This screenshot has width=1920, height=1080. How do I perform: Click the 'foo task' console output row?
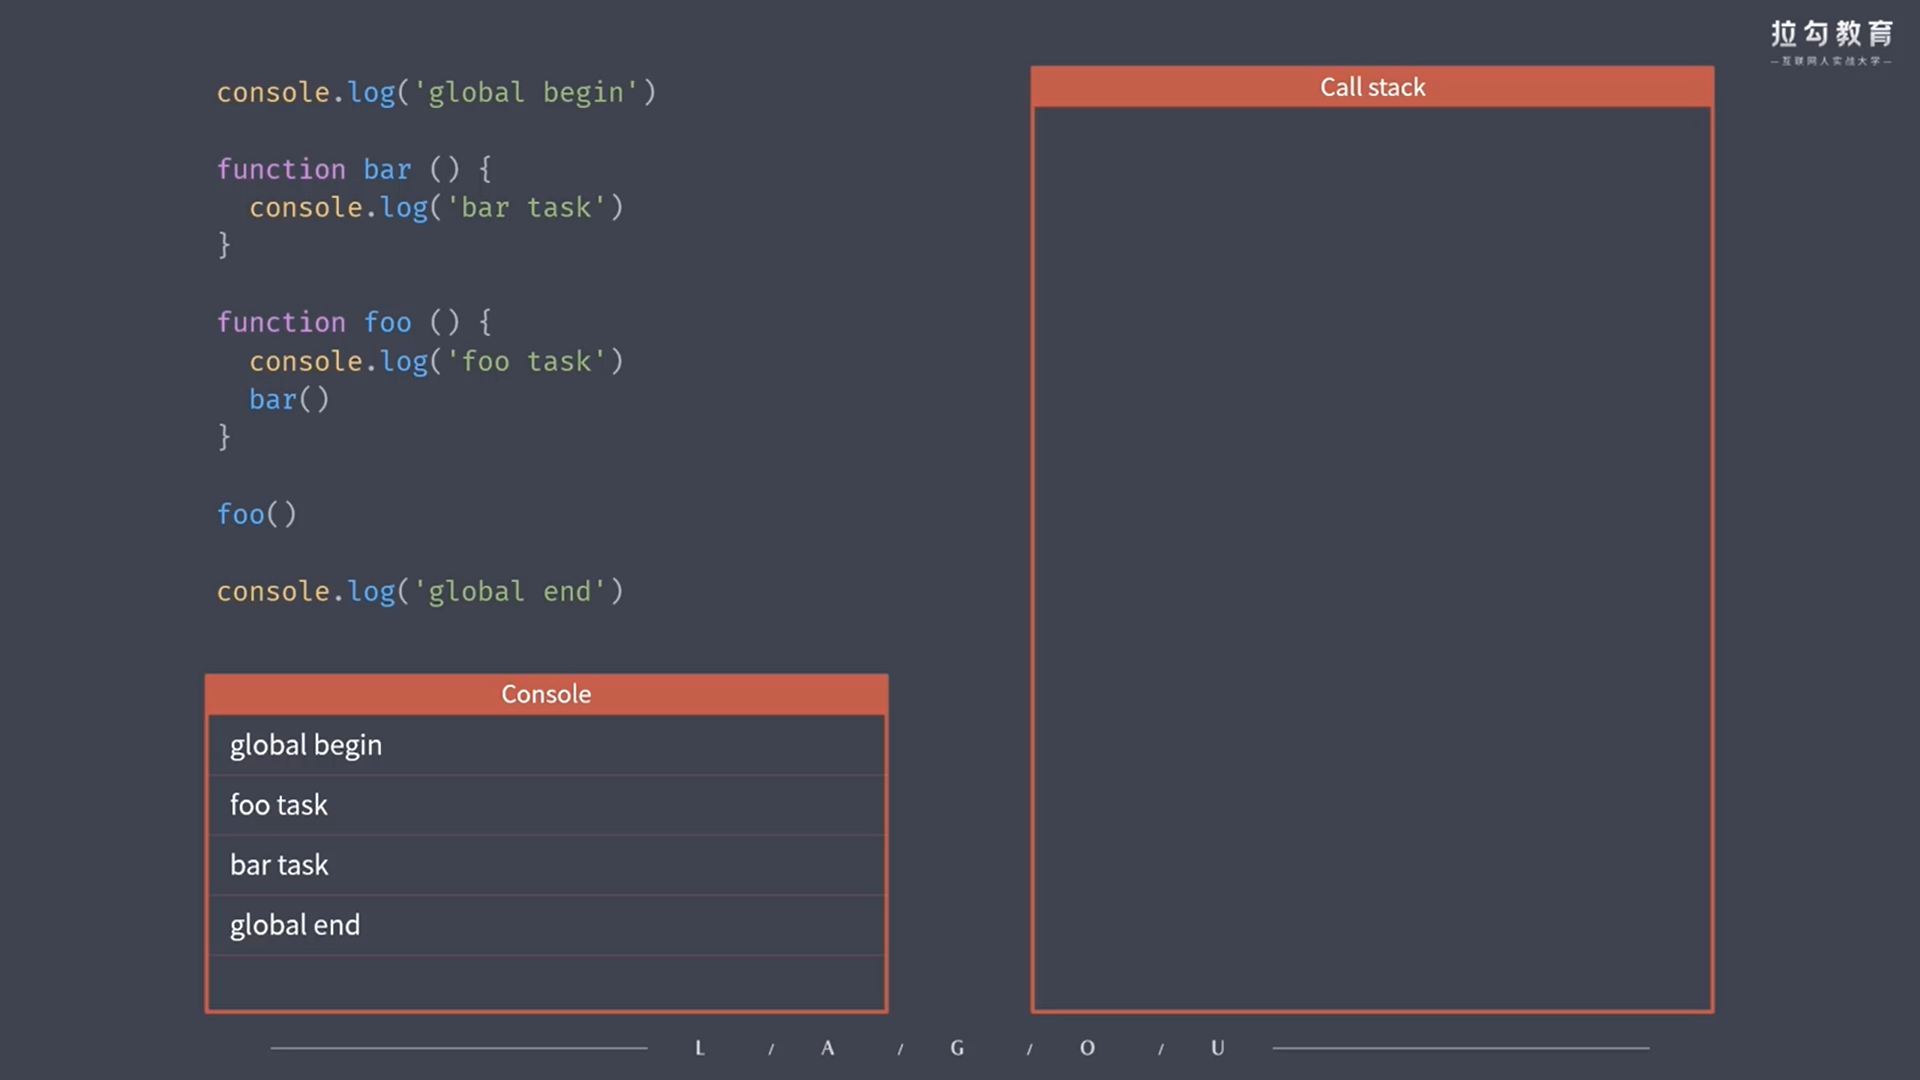(x=546, y=805)
